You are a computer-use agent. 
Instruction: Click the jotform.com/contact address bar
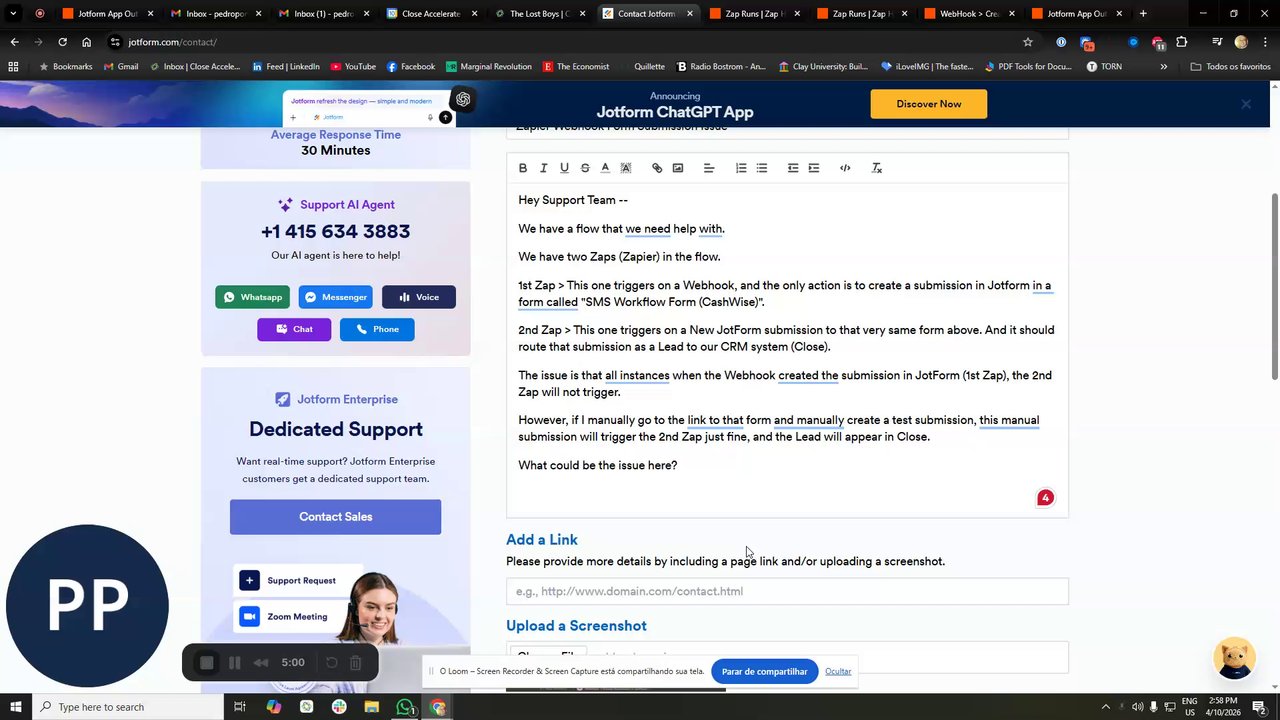560,42
